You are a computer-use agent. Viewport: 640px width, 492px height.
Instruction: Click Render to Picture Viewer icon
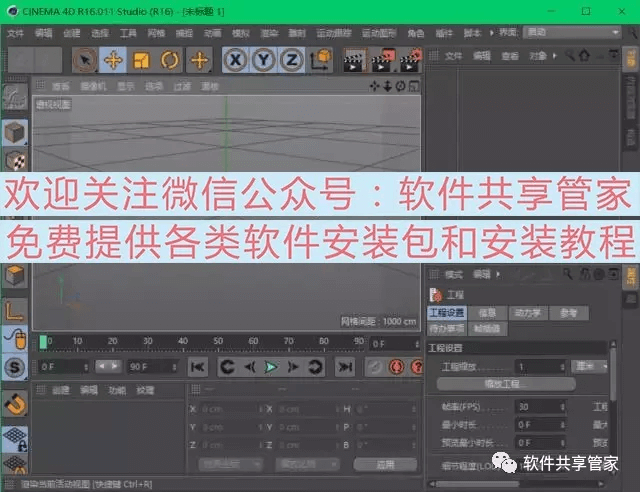(x=382, y=61)
